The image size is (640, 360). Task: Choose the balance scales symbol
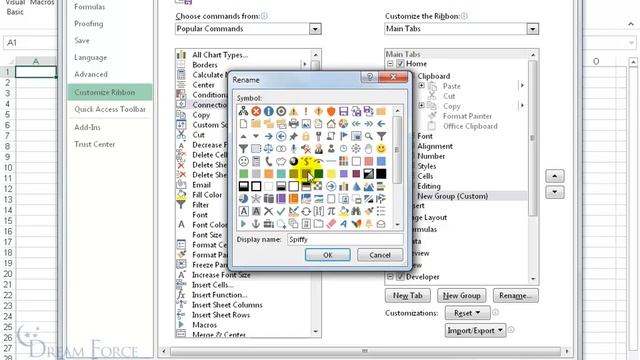(269, 149)
